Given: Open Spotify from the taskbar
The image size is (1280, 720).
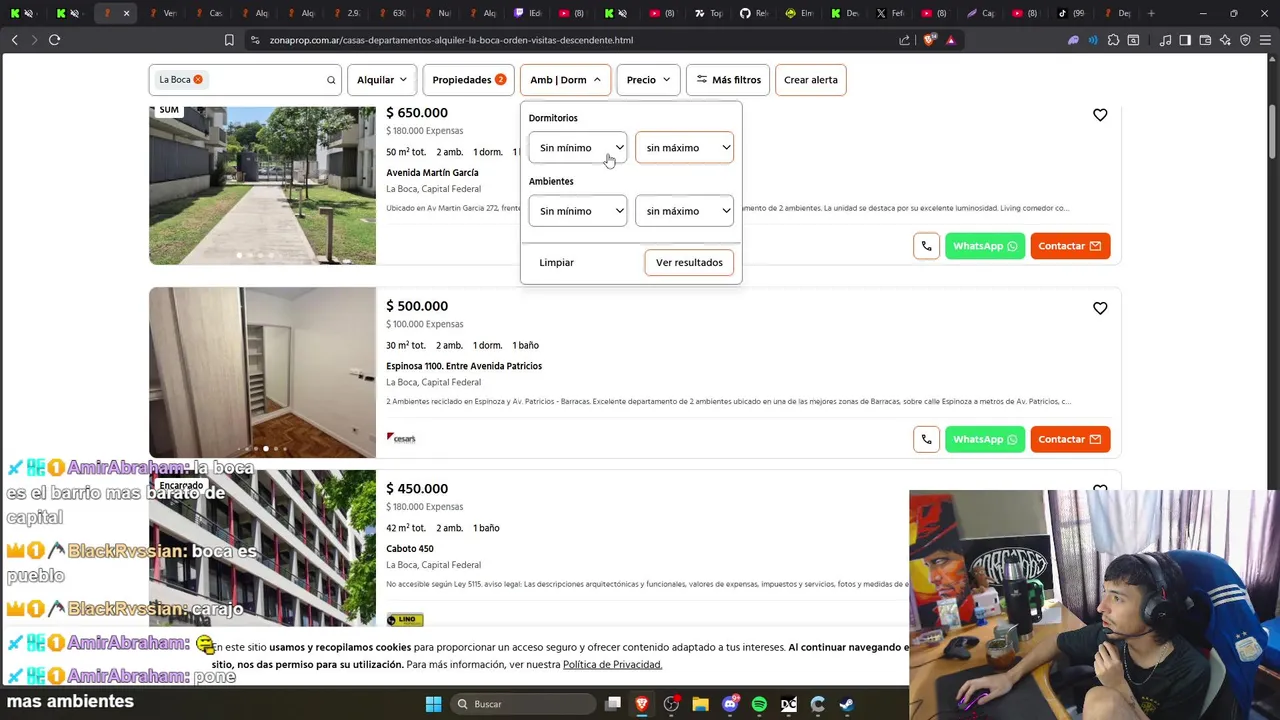Looking at the screenshot, I should pyautogui.click(x=759, y=704).
